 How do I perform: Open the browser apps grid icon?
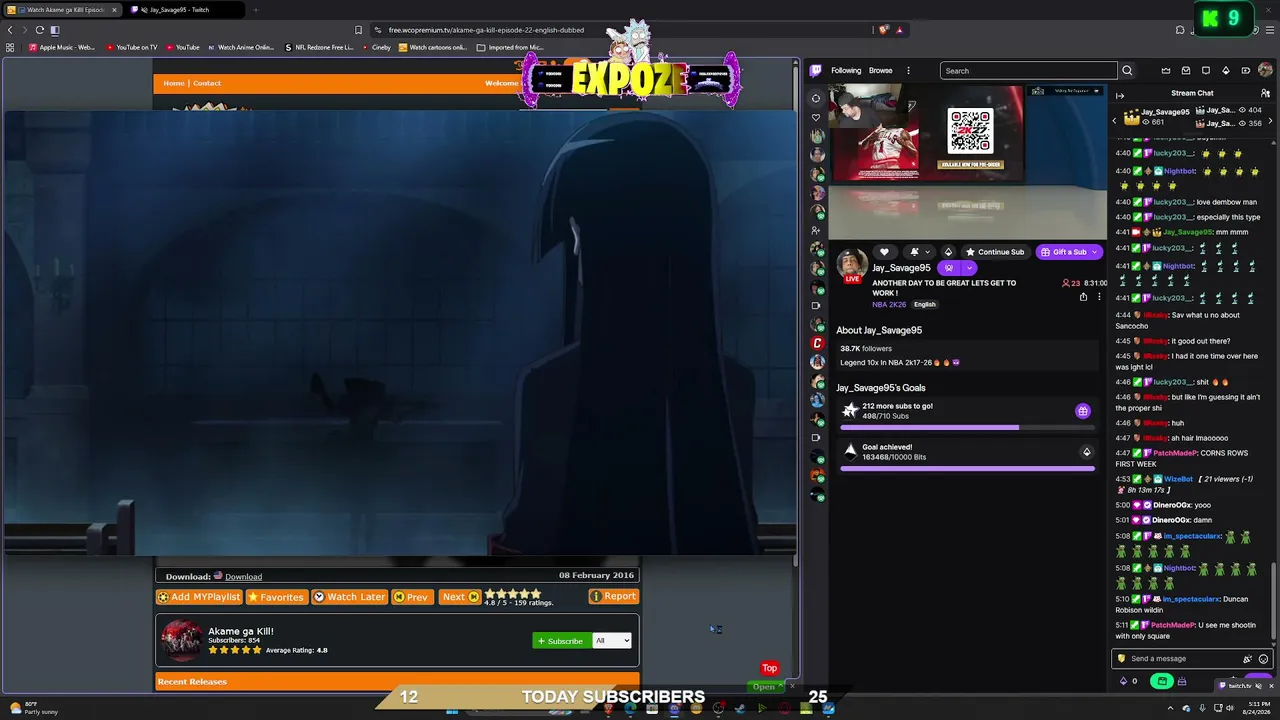10,47
